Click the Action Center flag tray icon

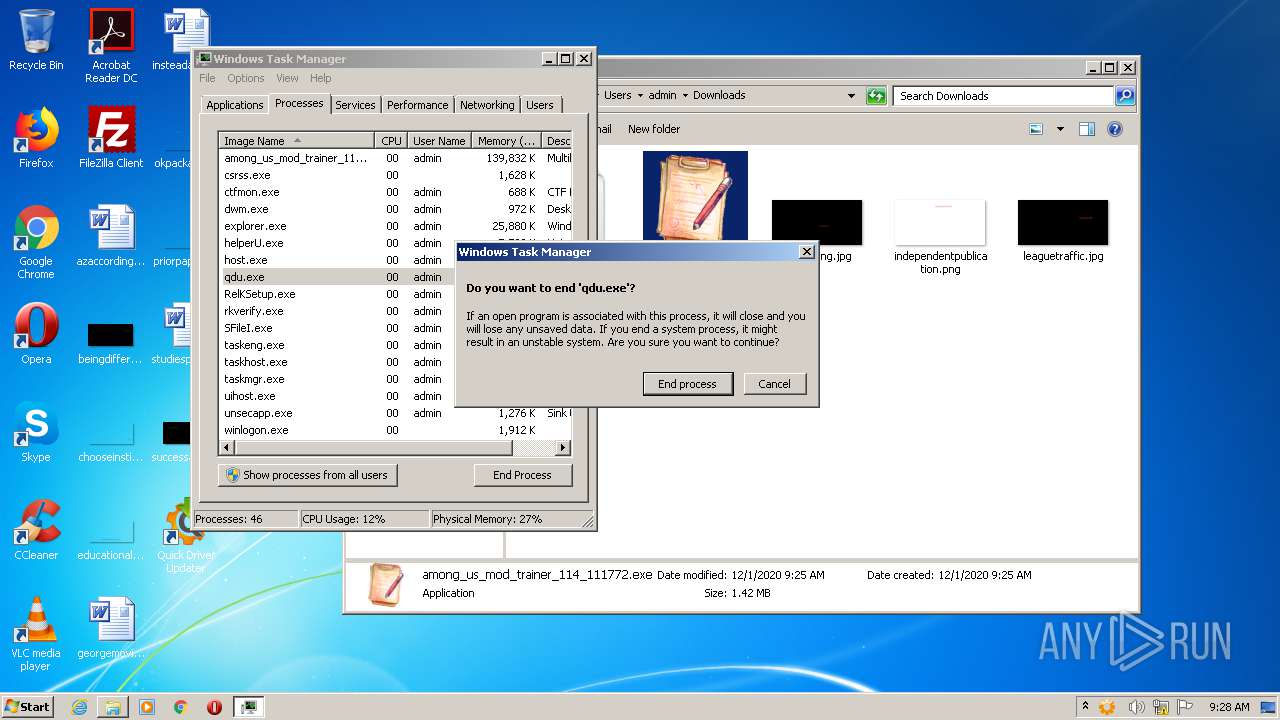point(1187,707)
